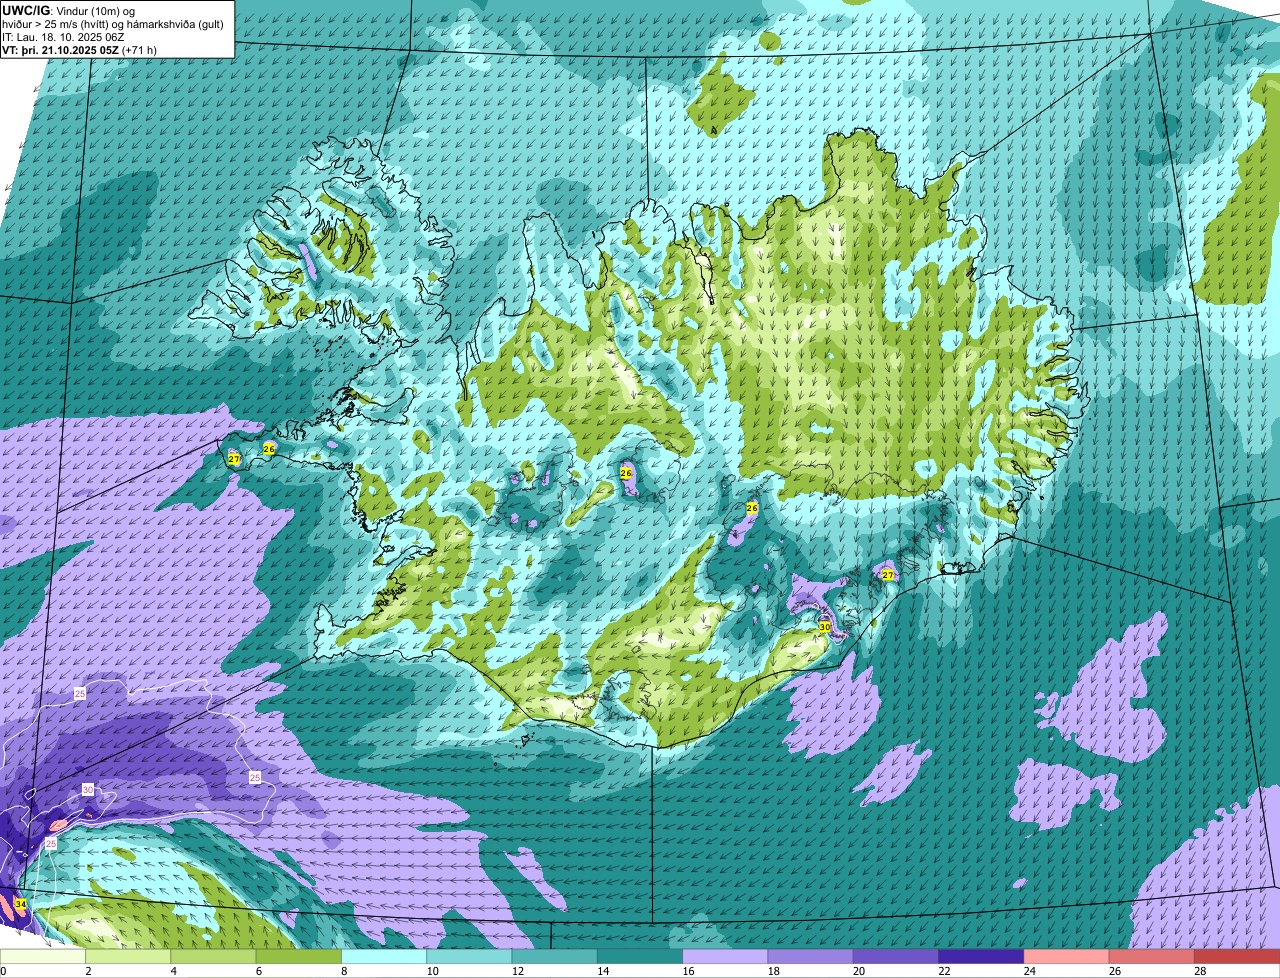Click the title line 'UWC/IG: Vindur (10m) og'

point(68,11)
